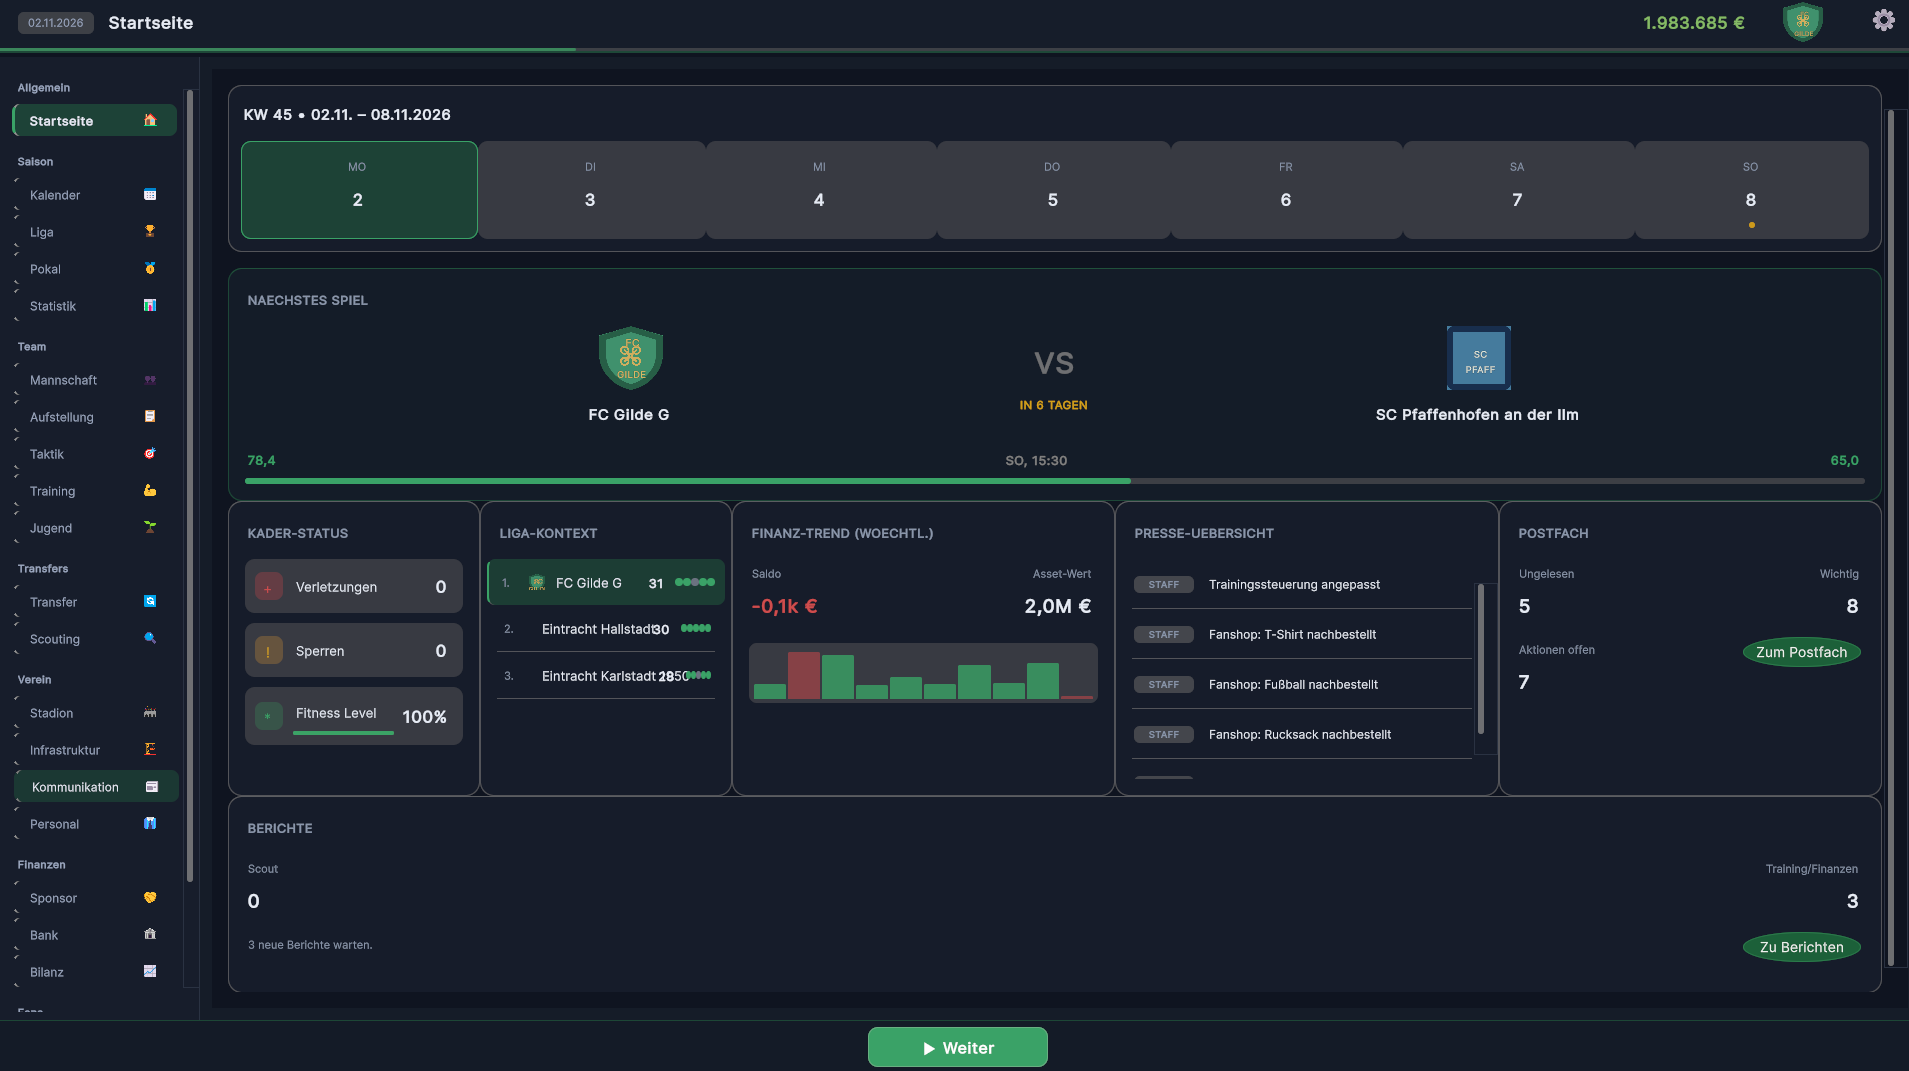Image resolution: width=1909 pixels, height=1071 pixels.
Task: Open Mannschaft menu entry
Action: (x=95, y=379)
